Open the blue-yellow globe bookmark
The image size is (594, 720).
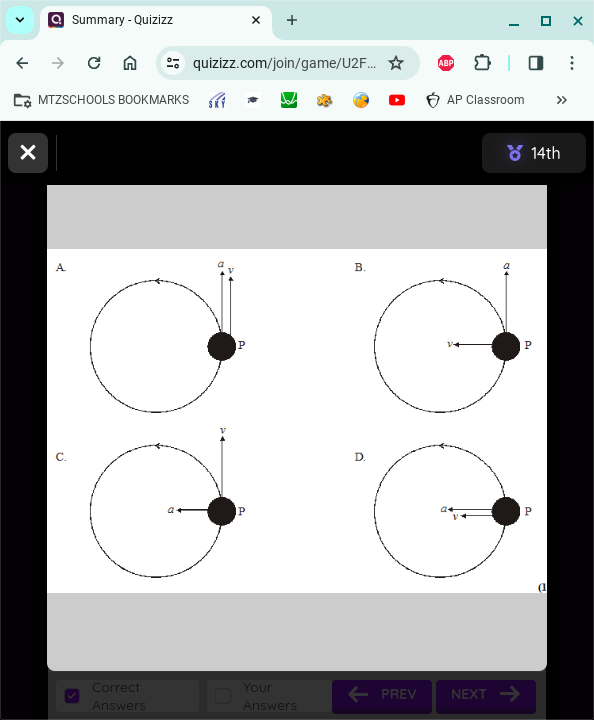[361, 100]
